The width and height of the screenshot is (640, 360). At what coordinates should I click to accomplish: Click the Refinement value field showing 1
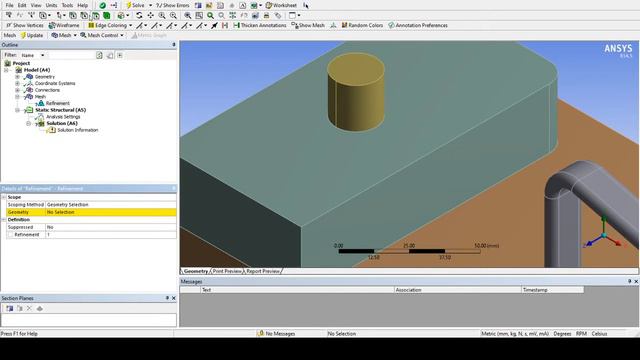click(111, 235)
